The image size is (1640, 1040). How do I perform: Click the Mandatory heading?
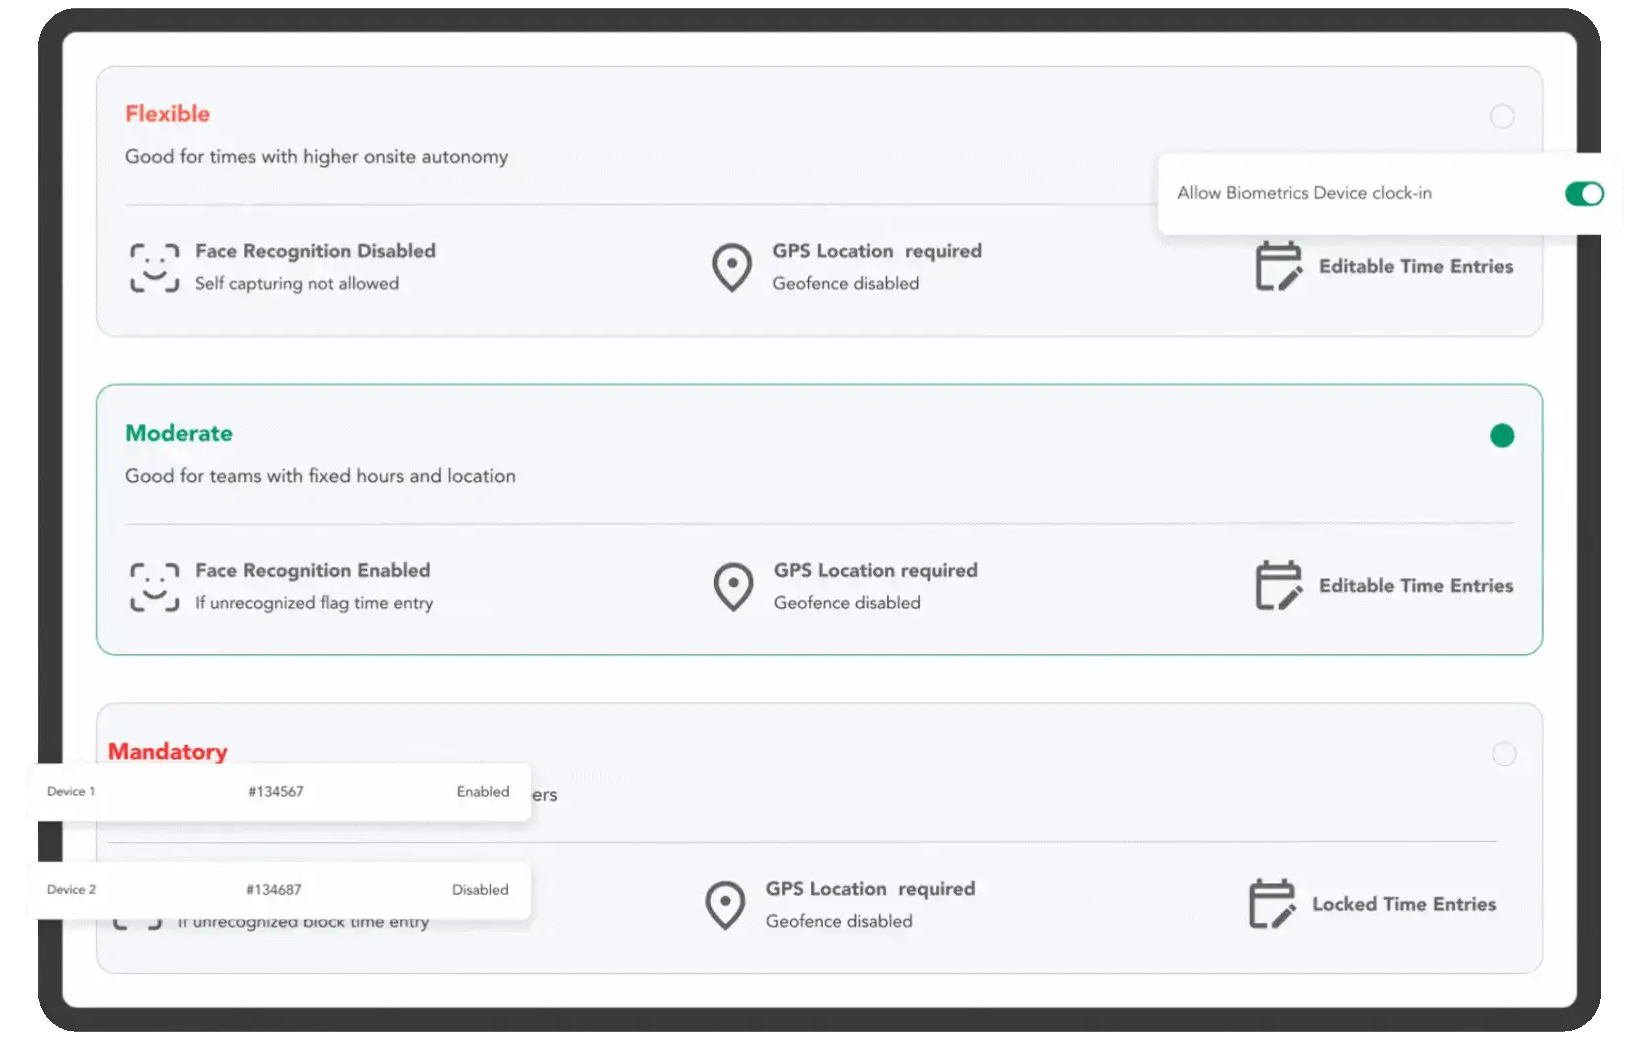coord(168,751)
